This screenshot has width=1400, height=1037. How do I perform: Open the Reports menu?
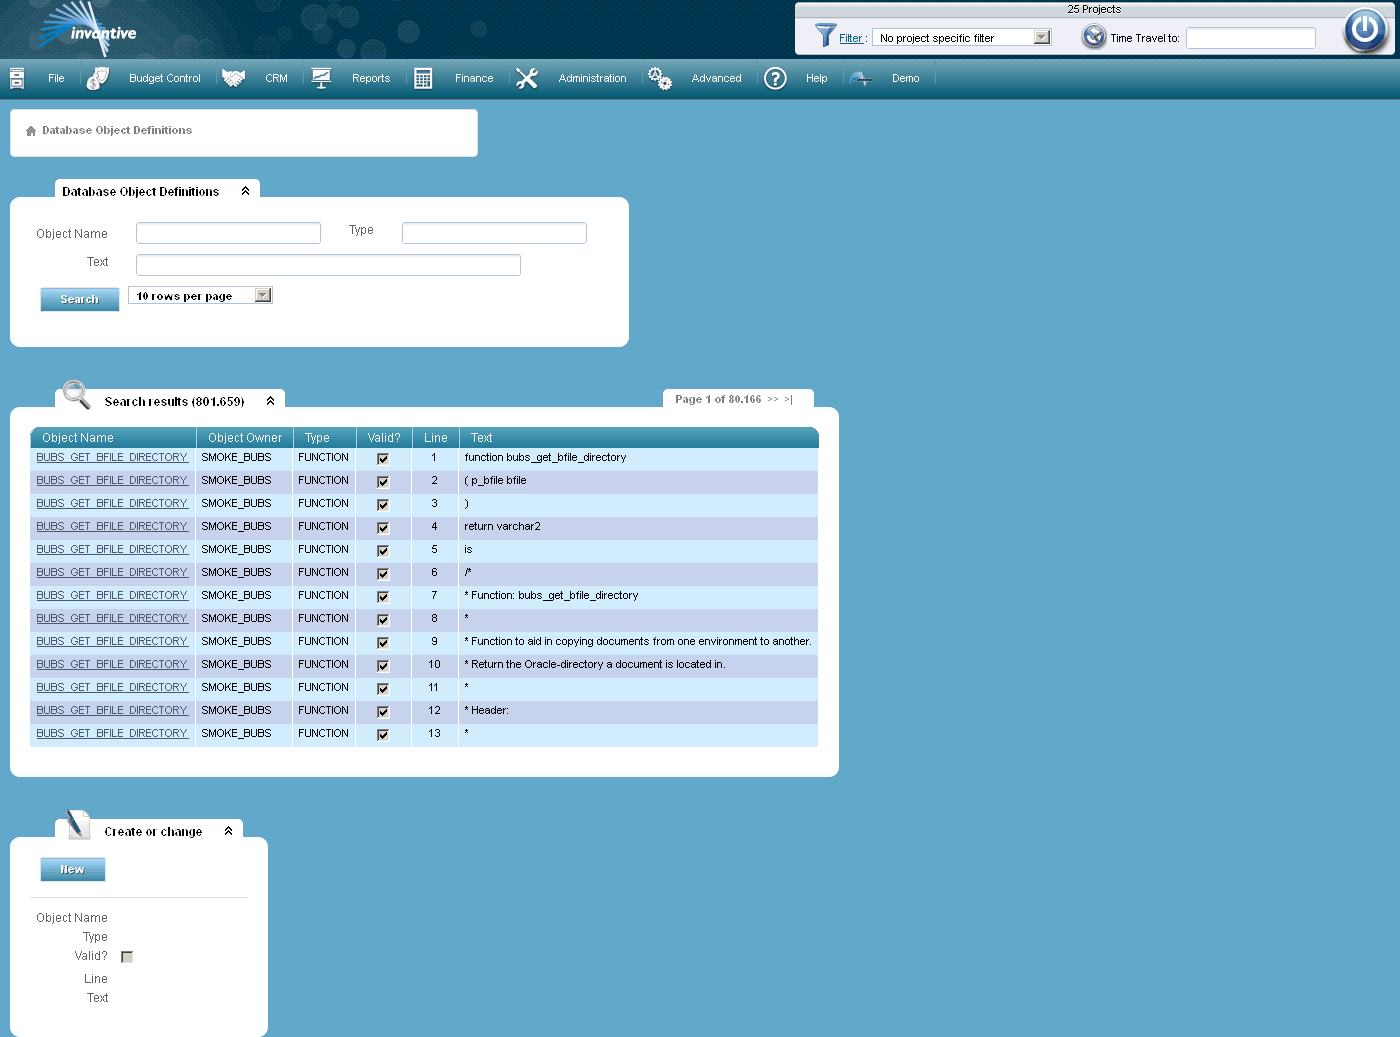[x=370, y=78]
